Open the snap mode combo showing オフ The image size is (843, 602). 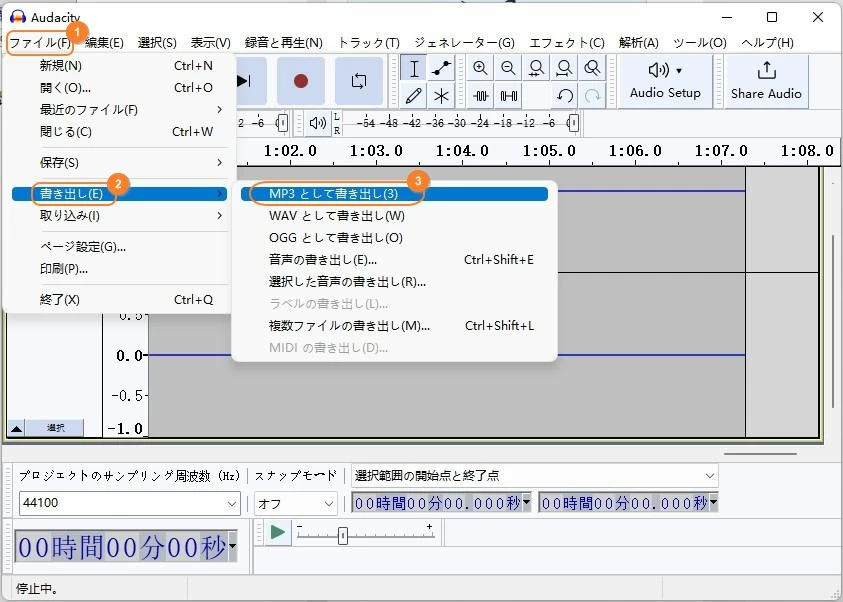(295, 503)
